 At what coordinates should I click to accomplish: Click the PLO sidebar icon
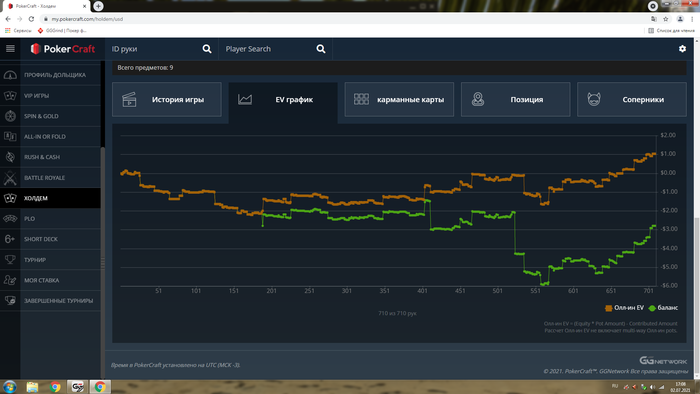pyautogui.click(x=10, y=219)
